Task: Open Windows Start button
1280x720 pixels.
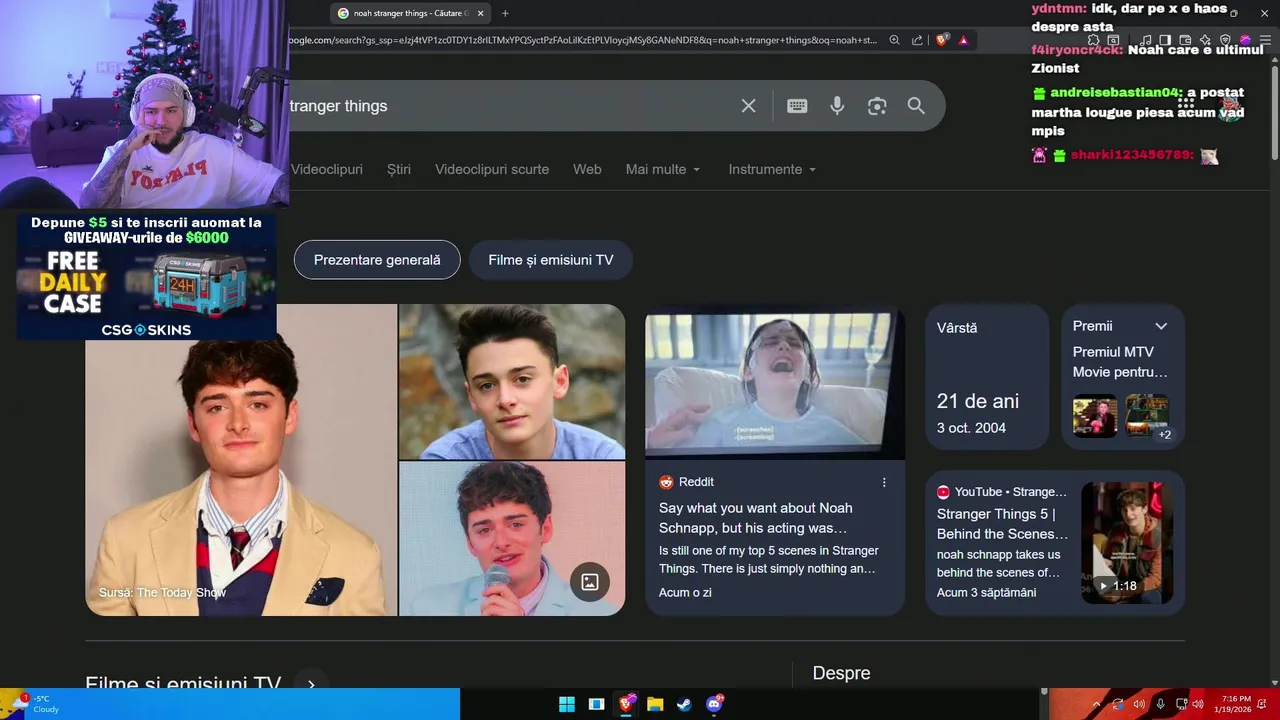Action: 567,704
